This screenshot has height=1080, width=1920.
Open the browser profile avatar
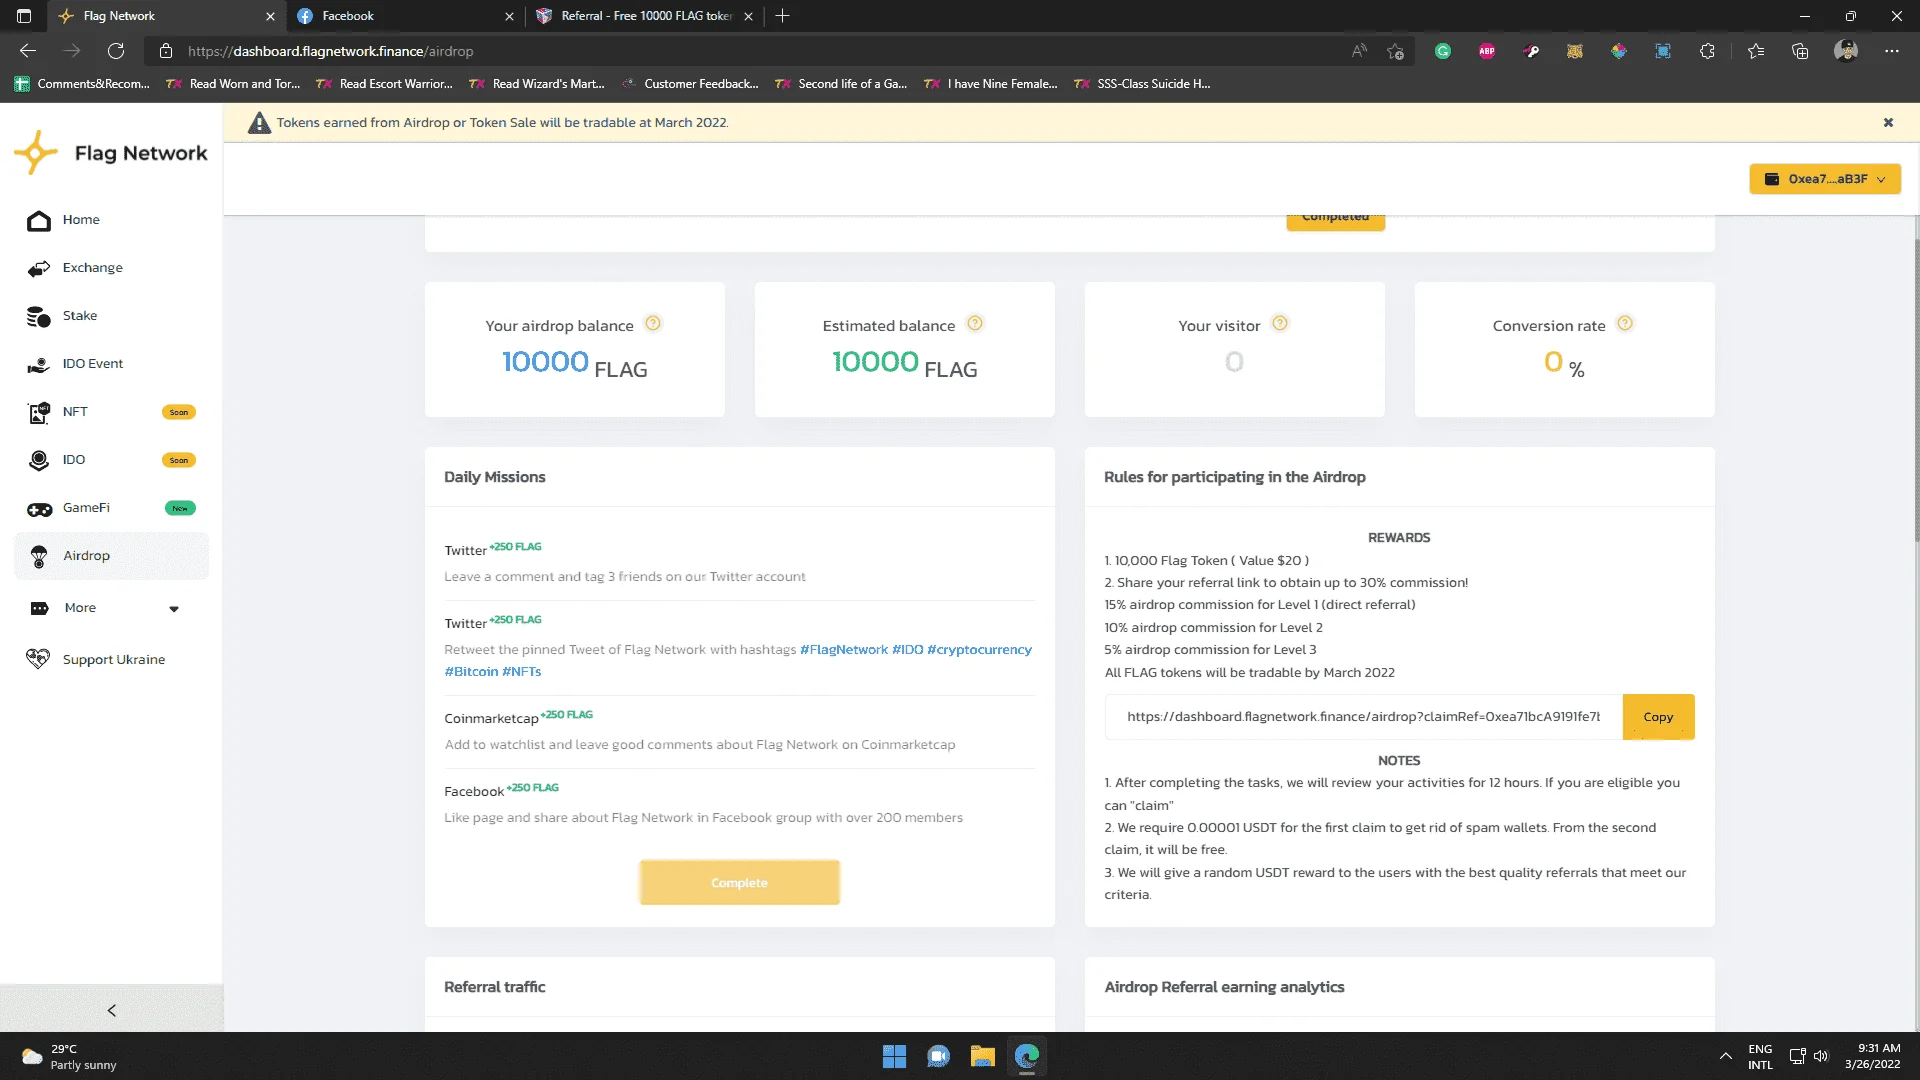click(x=1846, y=51)
